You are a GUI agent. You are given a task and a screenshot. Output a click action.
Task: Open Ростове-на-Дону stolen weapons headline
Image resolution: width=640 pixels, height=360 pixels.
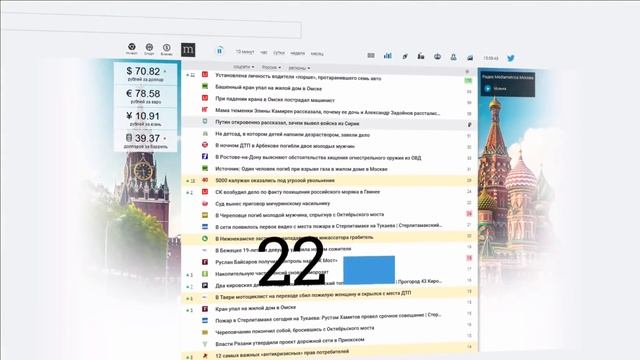coord(318,157)
